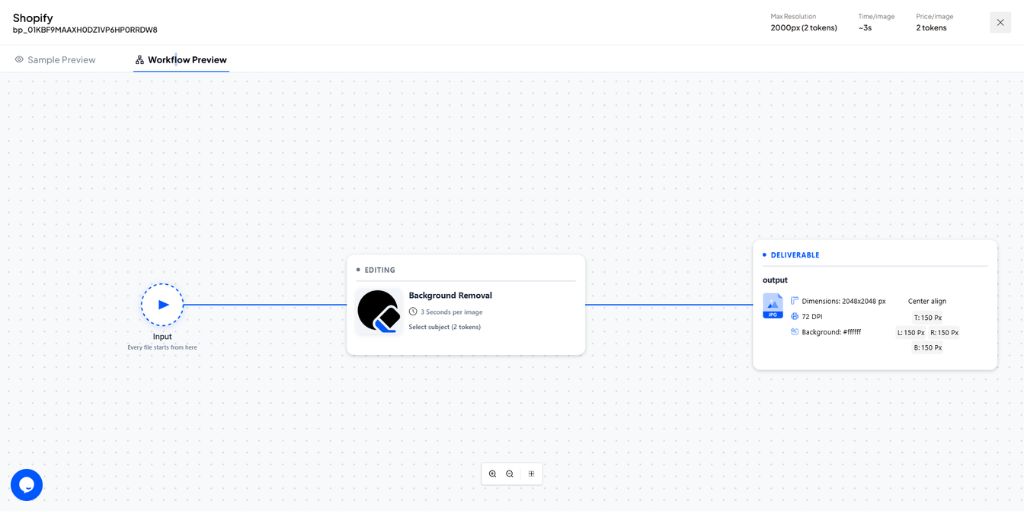Close the Shopify preview panel

(x=1000, y=22)
